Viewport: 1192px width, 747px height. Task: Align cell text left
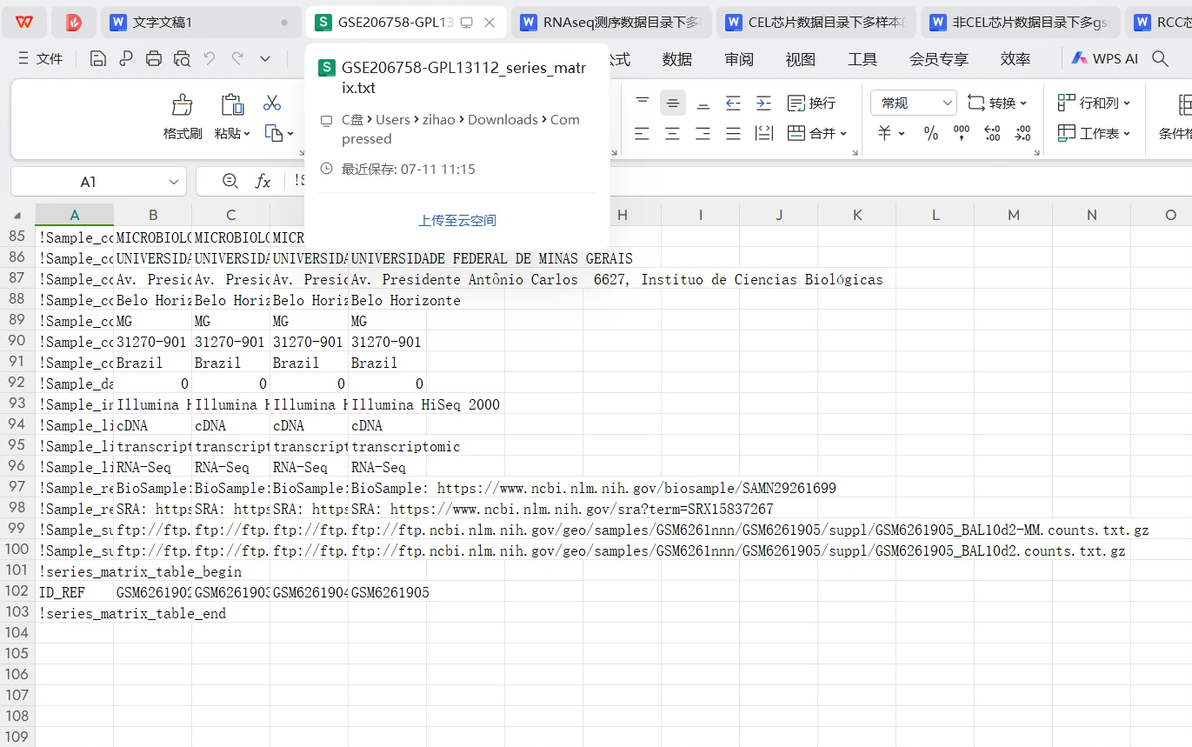click(x=642, y=134)
